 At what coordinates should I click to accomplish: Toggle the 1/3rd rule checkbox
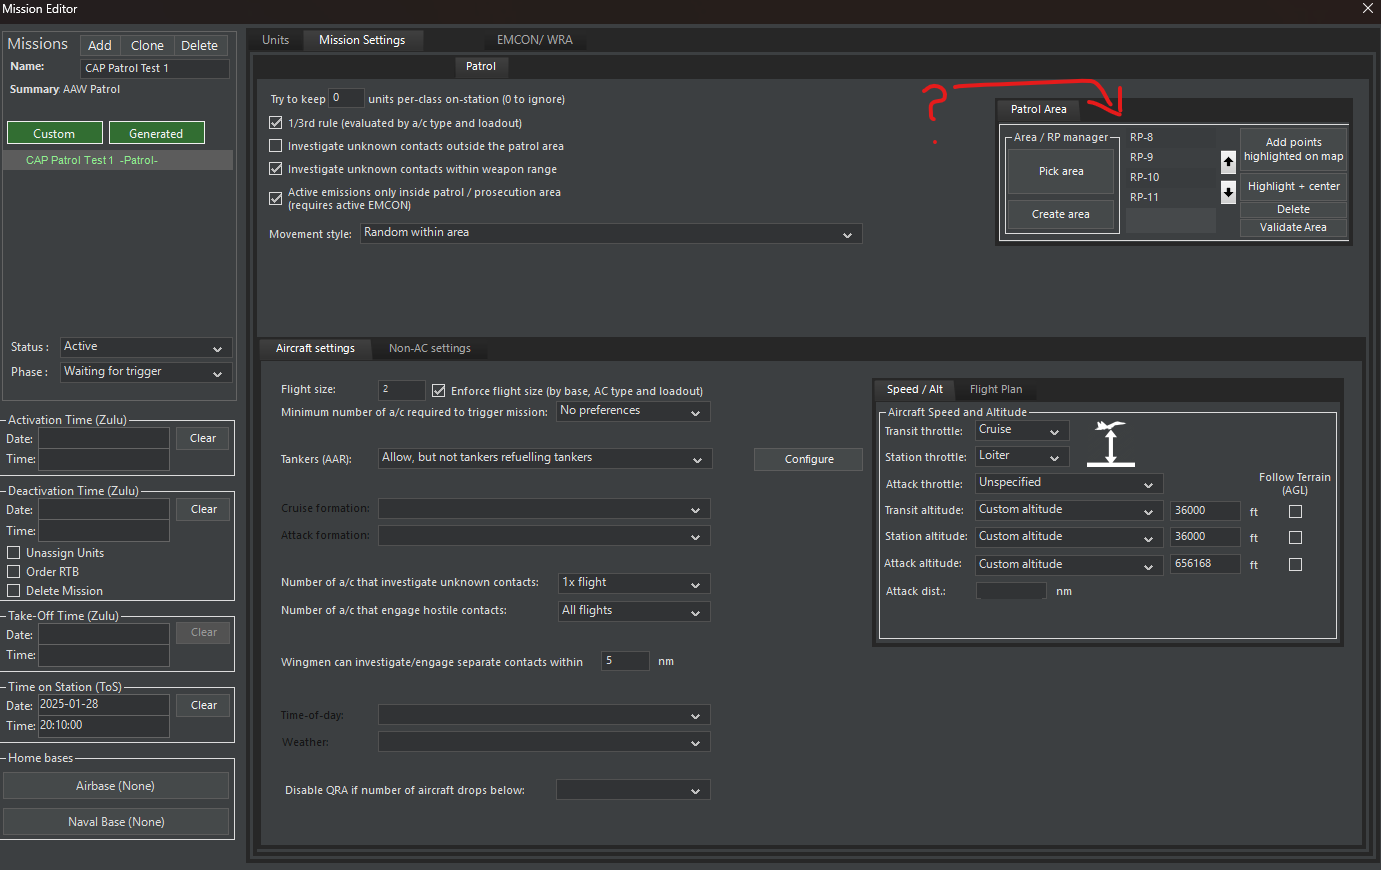(x=276, y=123)
